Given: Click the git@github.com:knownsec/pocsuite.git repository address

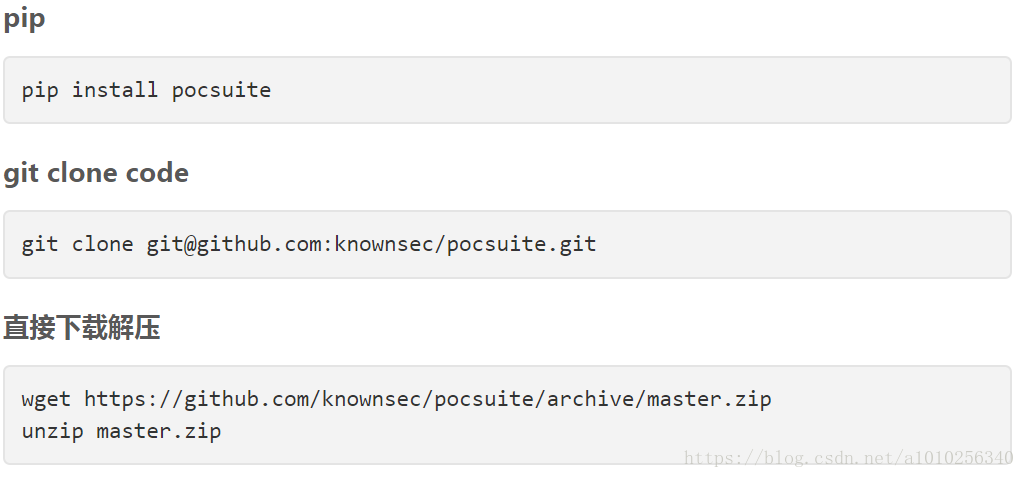Looking at the screenshot, I should click(x=371, y=244).
